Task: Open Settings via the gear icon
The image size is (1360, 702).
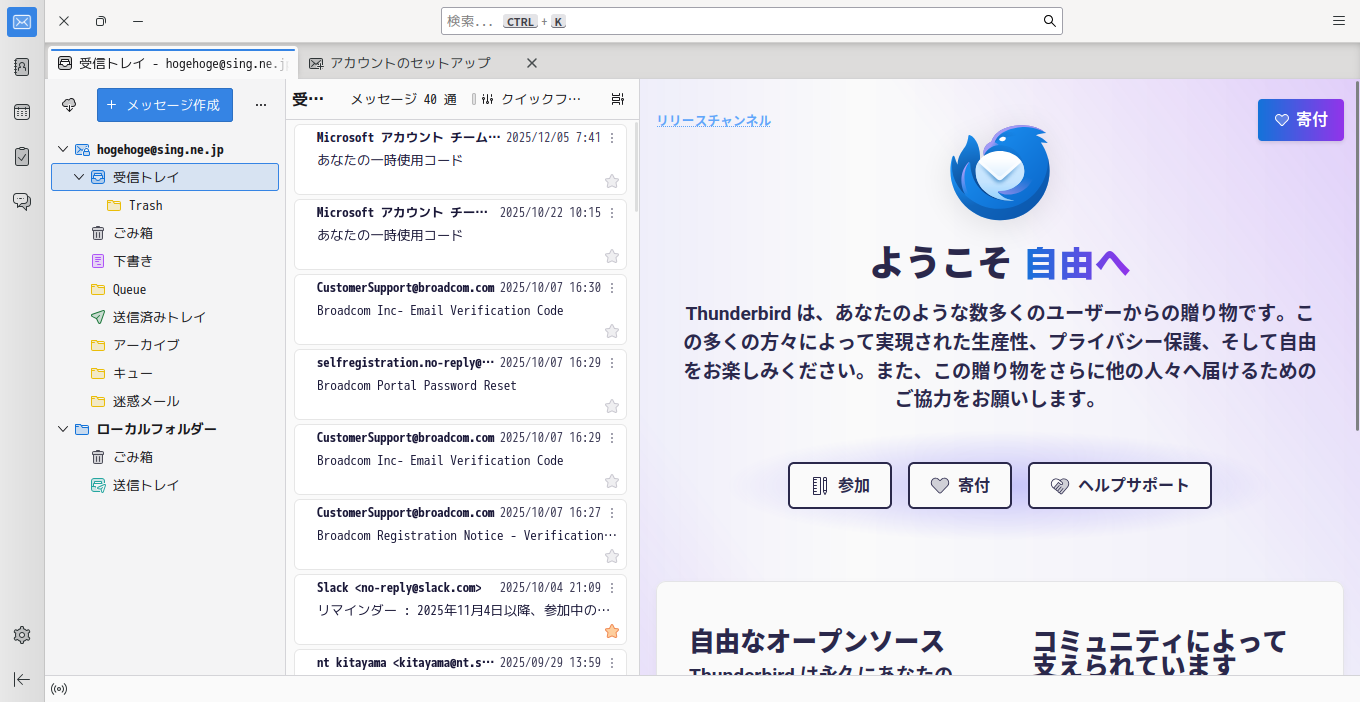Action: 22,635
